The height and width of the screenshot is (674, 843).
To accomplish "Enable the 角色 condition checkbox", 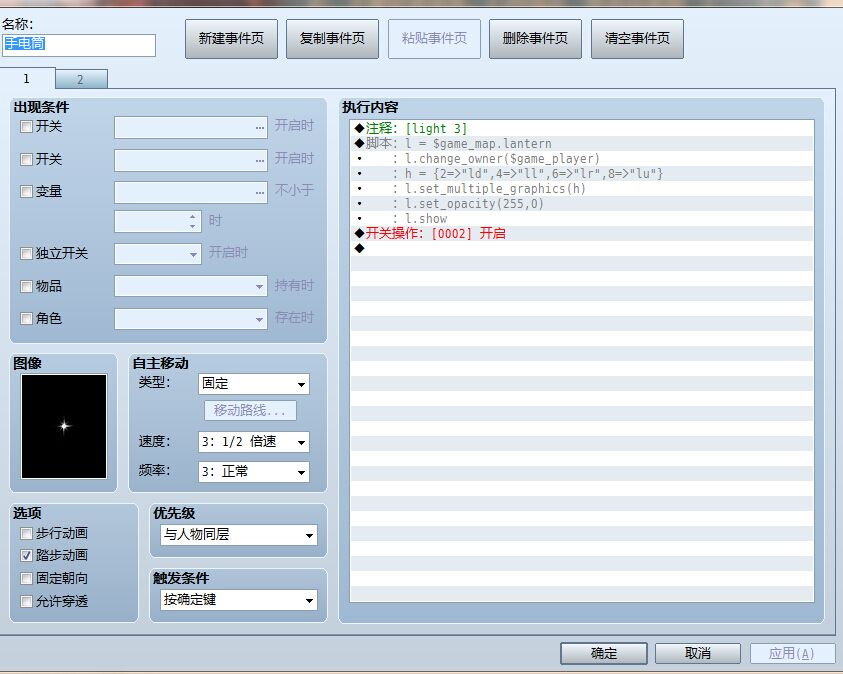I will (26, 319).
